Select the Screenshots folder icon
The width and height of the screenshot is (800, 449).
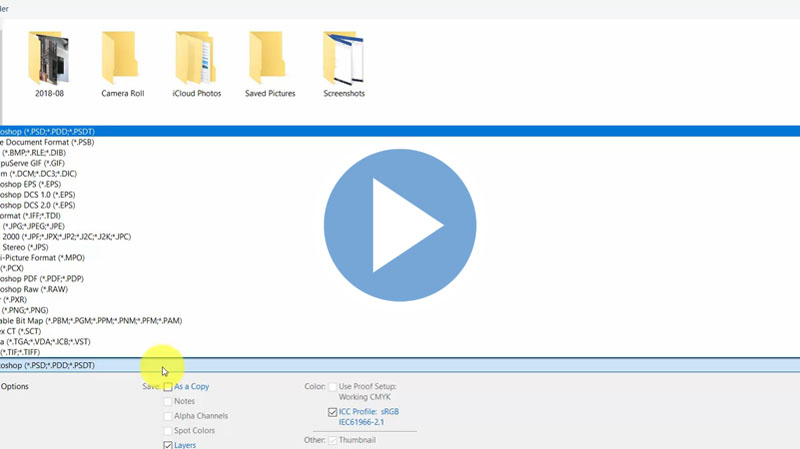coord(344,58)
